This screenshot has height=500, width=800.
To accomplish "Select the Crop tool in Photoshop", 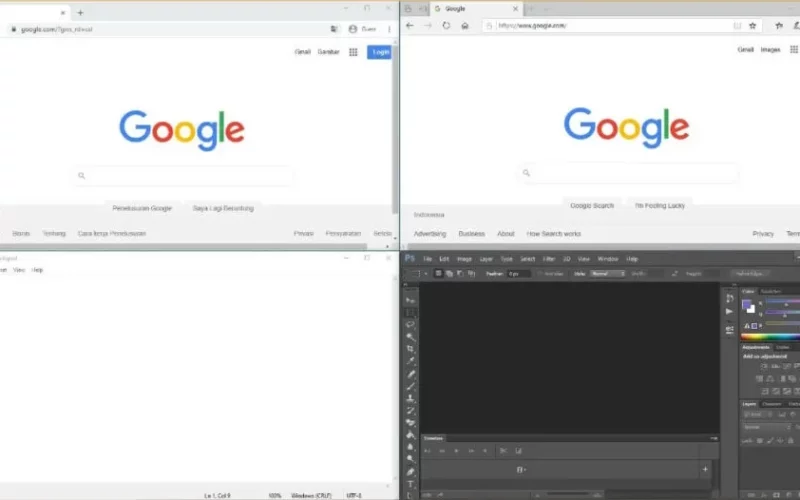I will (410, 349).
